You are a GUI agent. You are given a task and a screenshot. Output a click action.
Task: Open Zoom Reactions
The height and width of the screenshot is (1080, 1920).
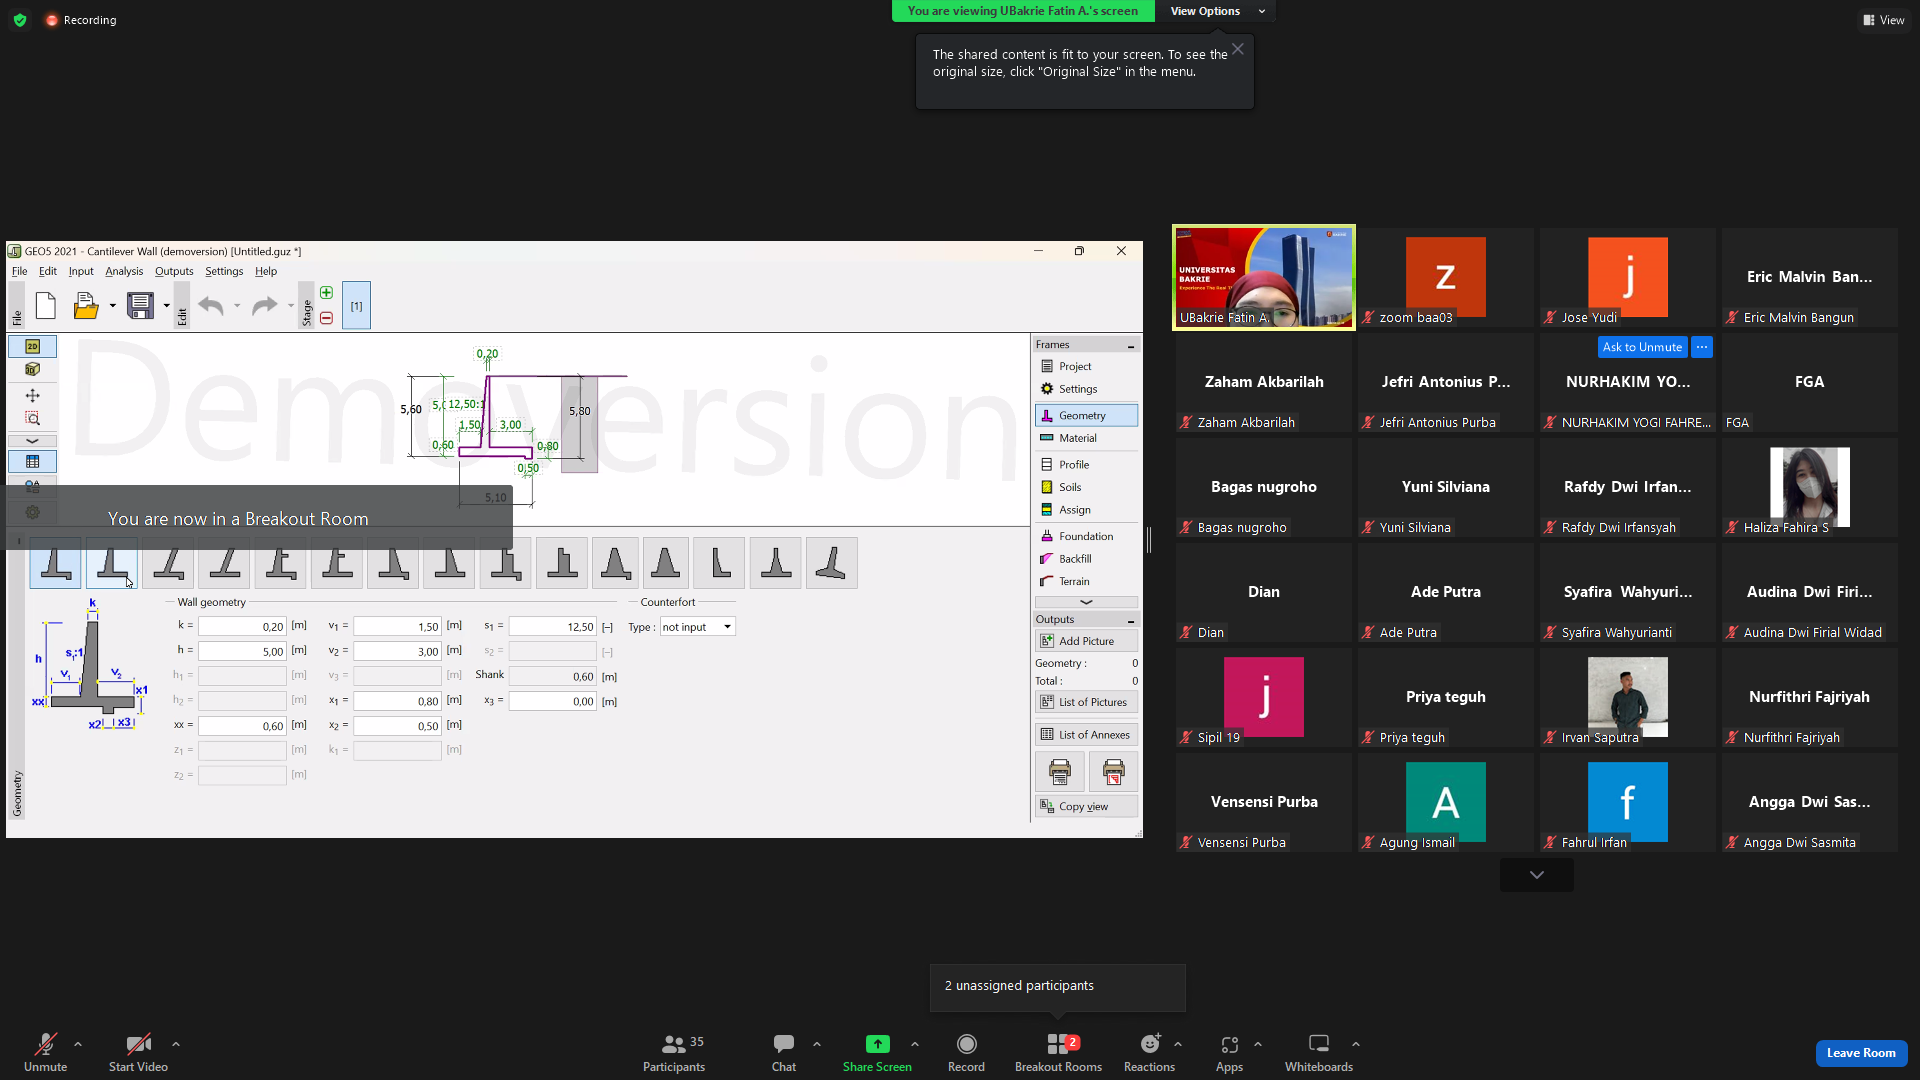pos(1149,1053)
